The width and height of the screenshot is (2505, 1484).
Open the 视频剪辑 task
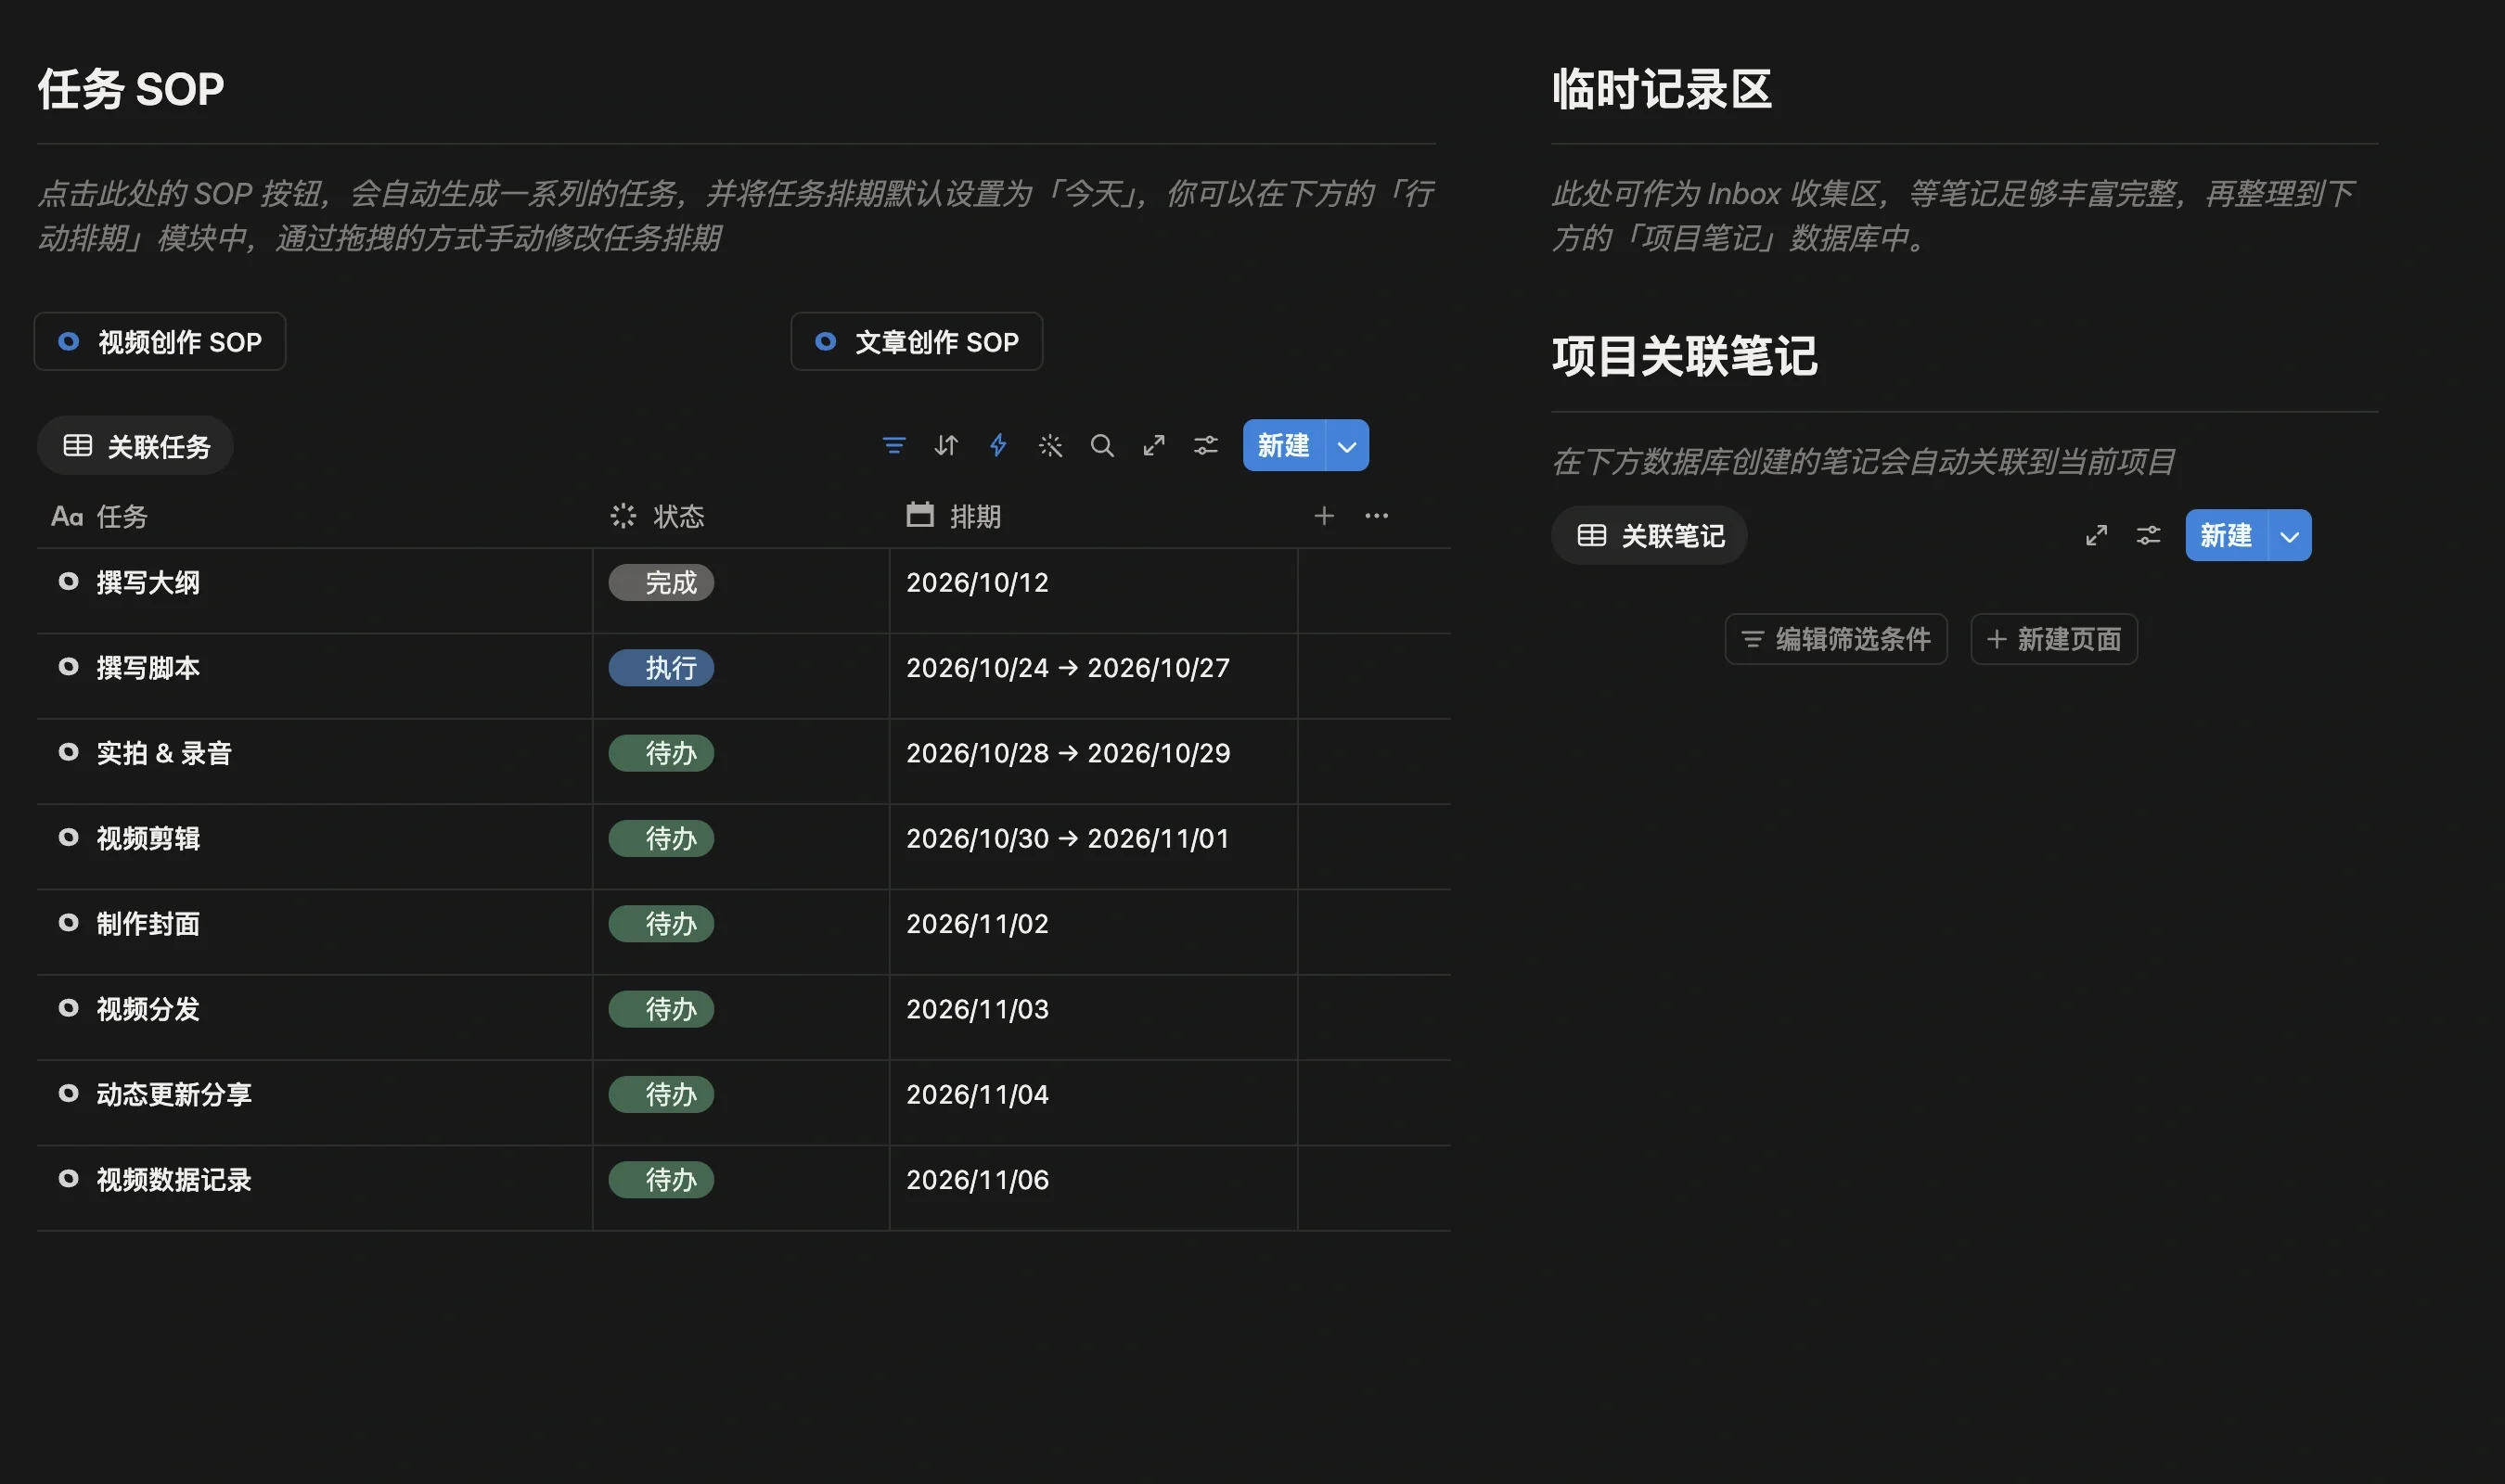click(148, 839)
